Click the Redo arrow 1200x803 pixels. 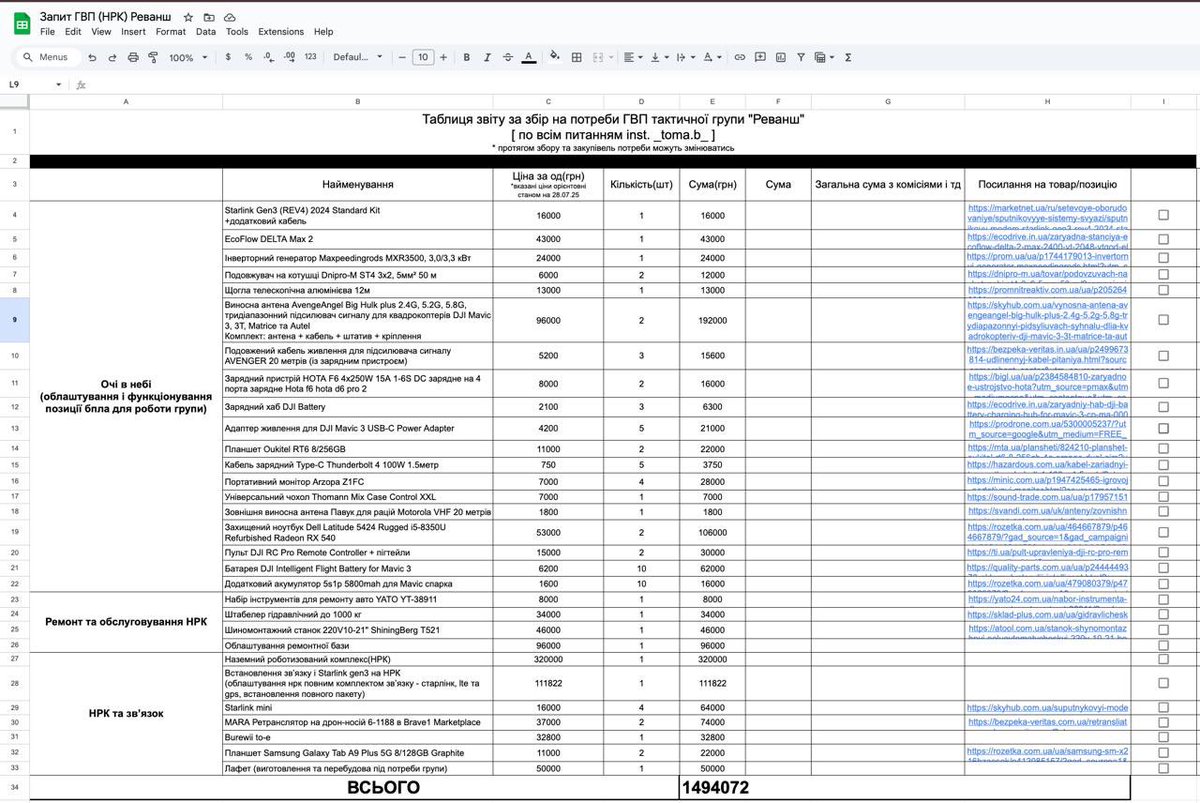(110, 58)
